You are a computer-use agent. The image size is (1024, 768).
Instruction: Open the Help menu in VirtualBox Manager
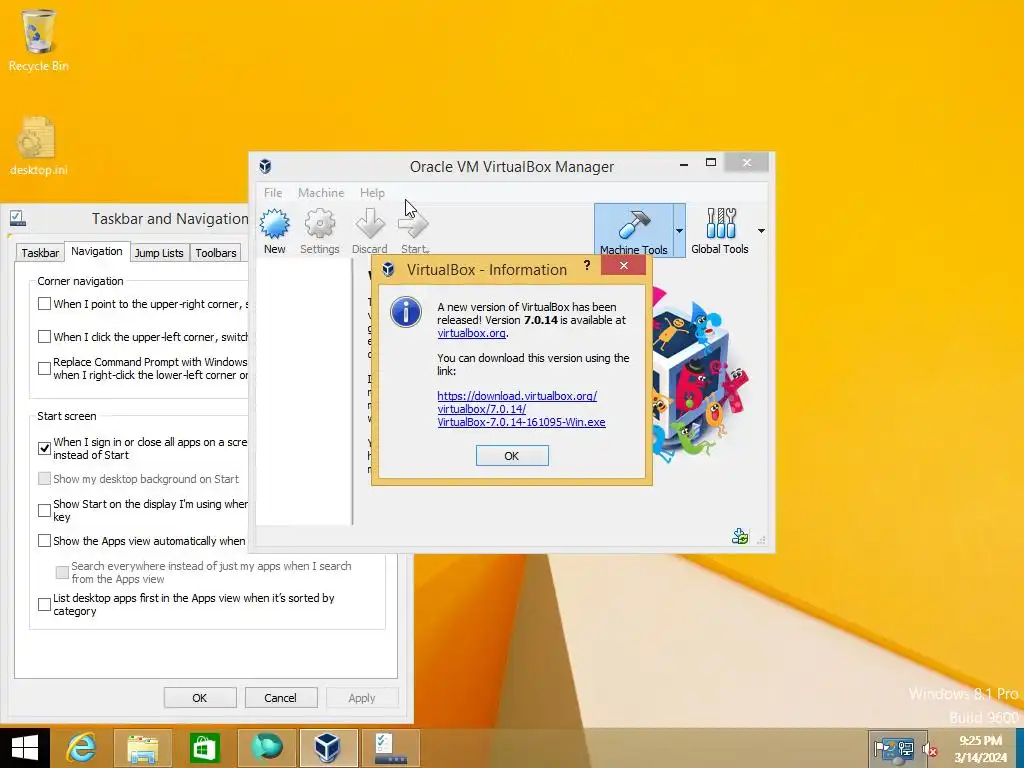(372, 193)
